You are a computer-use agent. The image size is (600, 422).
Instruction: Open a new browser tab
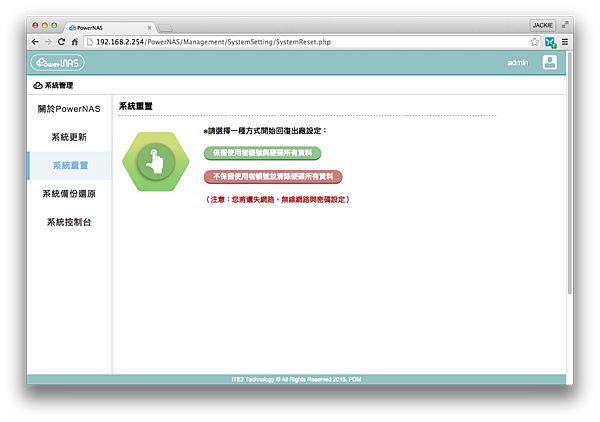(165, 28)
